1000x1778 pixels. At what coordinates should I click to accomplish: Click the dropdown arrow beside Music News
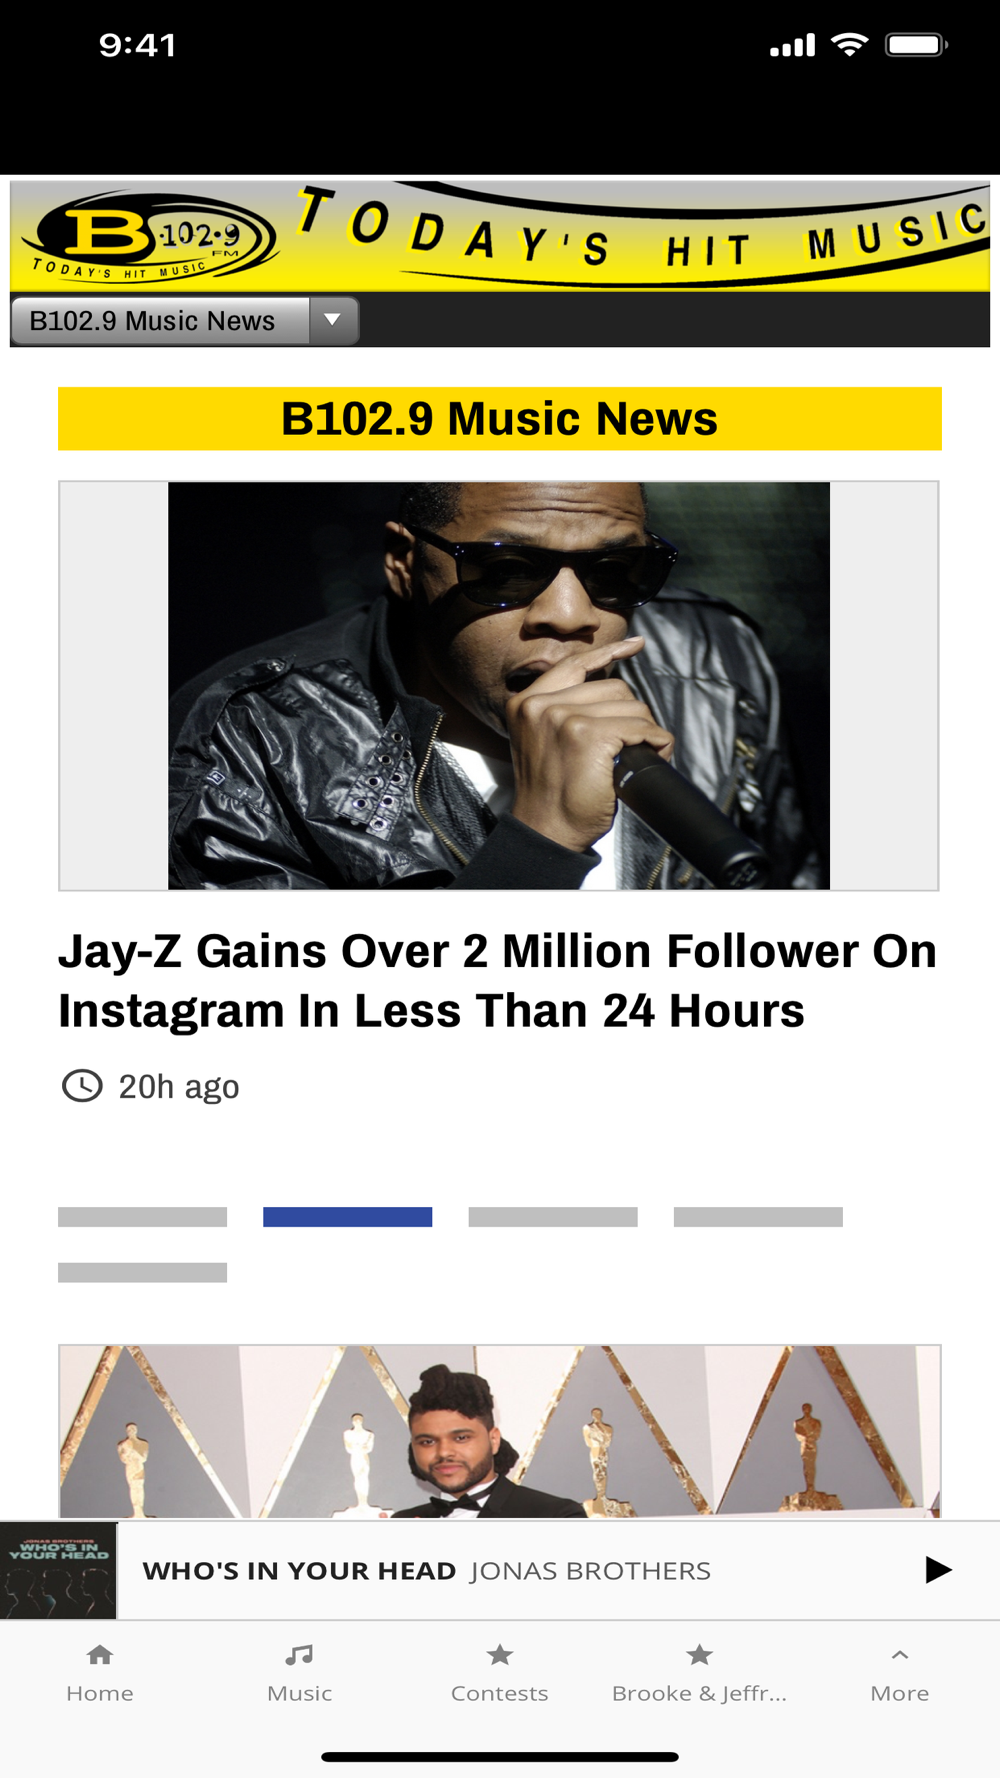click(333, 321)
